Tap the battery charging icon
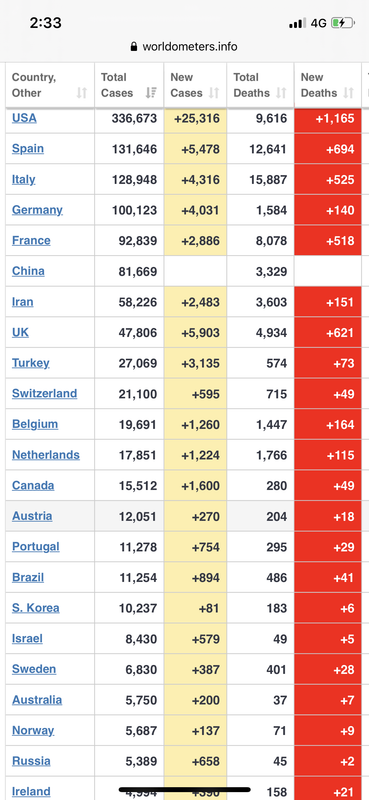 [342, 23]
